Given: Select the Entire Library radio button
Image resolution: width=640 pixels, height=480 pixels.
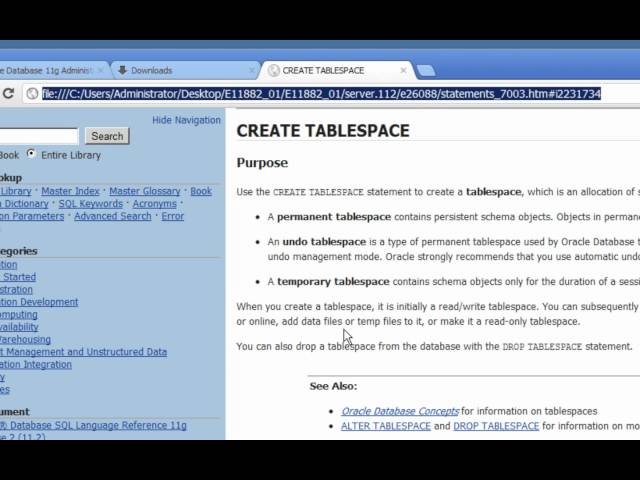Looking at the screenshot, I should point(31,154).
